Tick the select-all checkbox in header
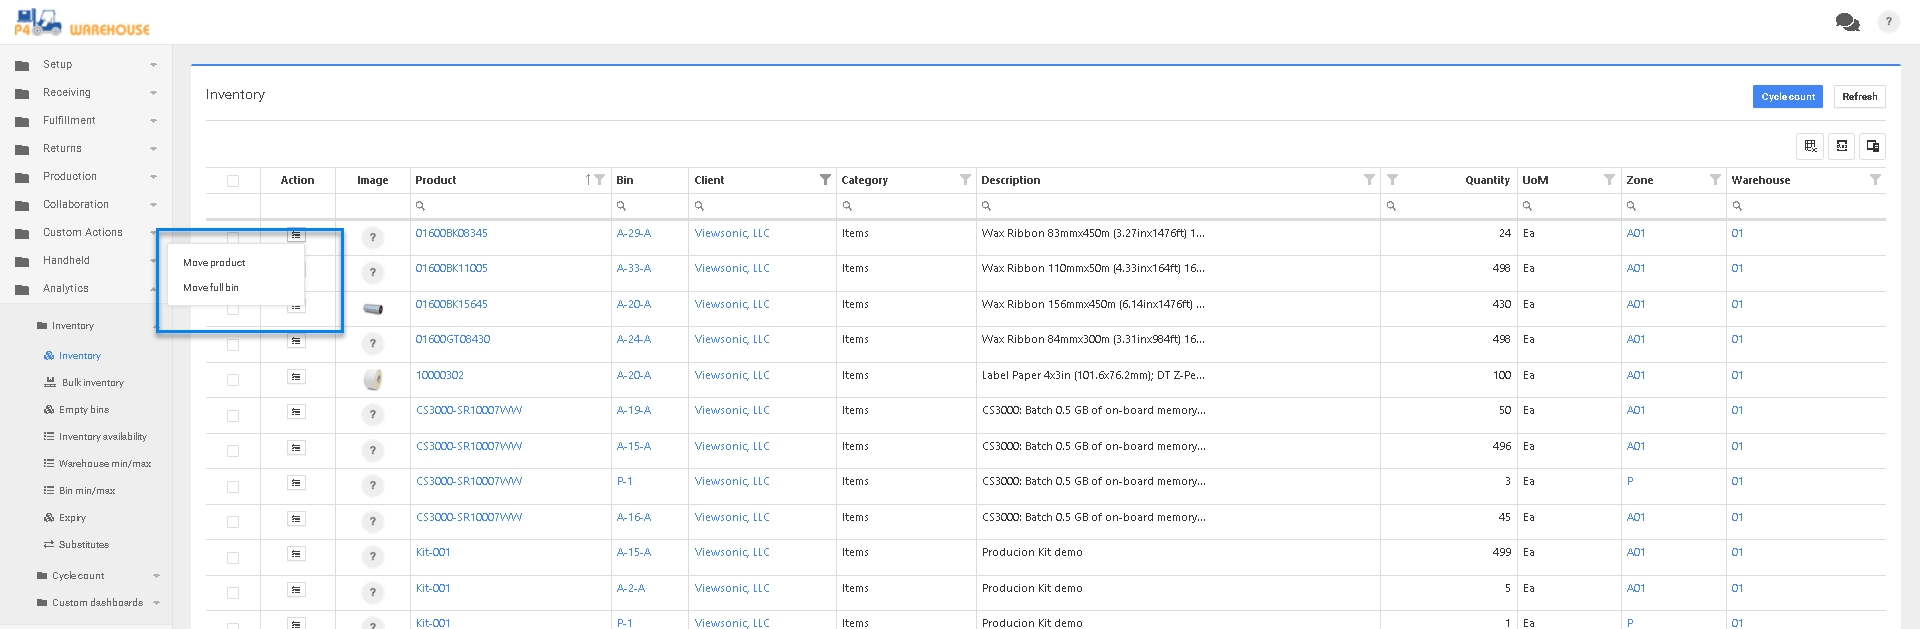Viewport: 1920px width, 629px height. 233,181
